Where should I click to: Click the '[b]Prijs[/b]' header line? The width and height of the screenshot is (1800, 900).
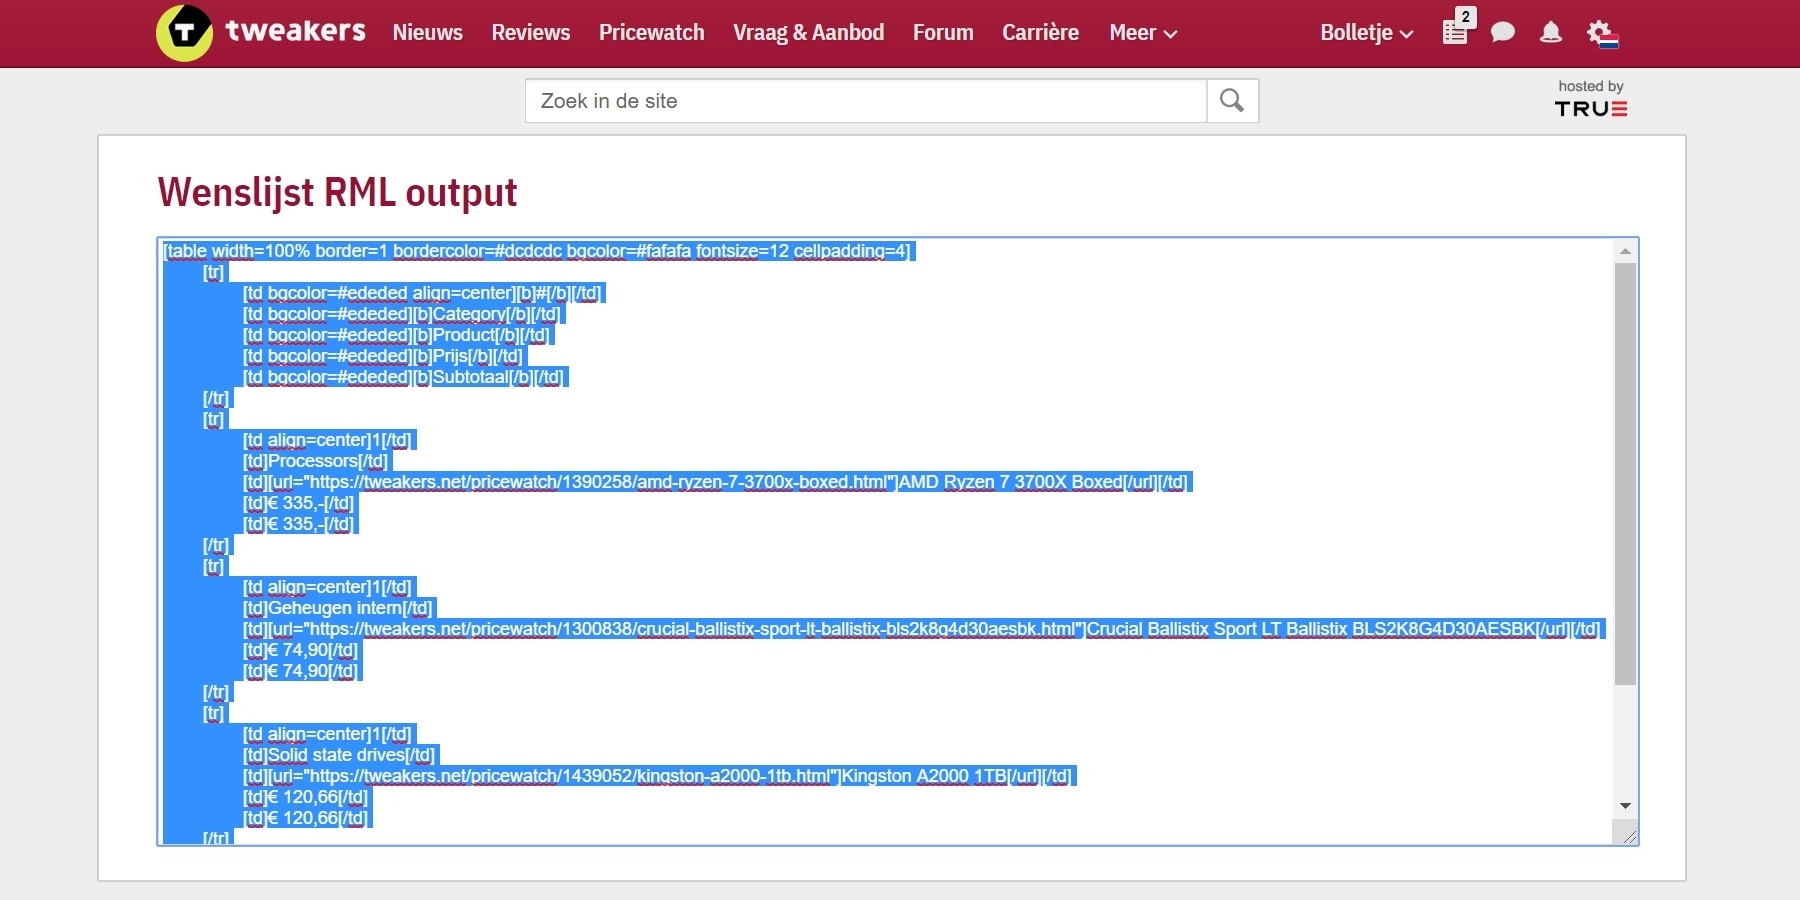click(x=383, y=356)
